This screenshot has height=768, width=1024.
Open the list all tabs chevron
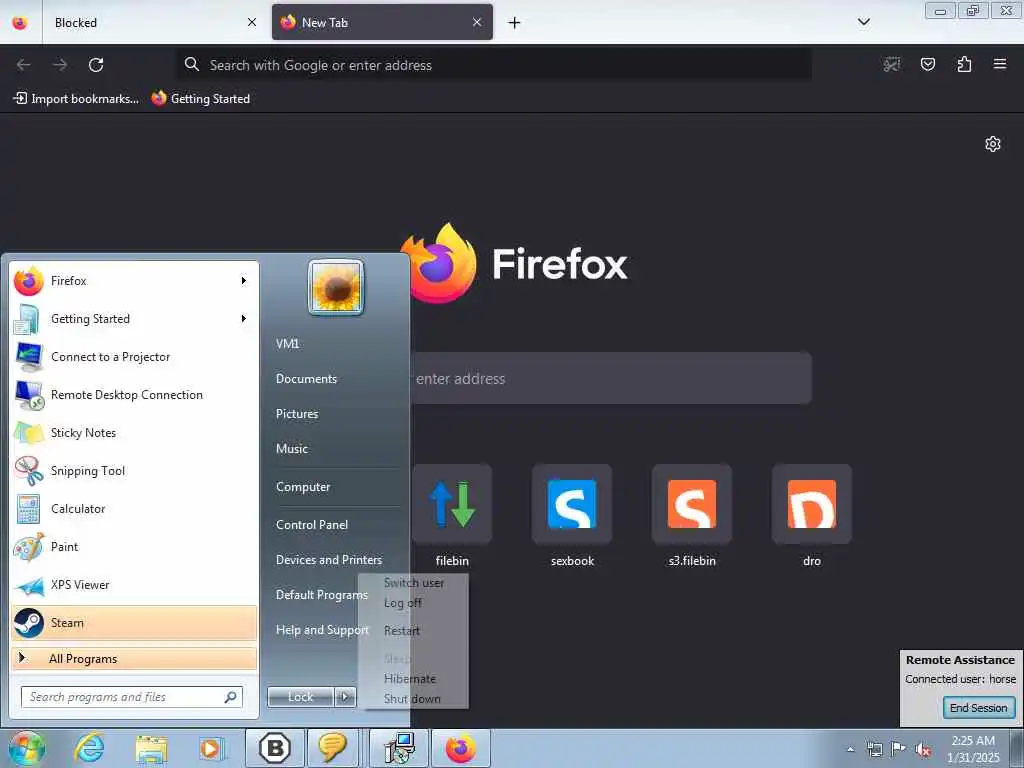point(863,22)
